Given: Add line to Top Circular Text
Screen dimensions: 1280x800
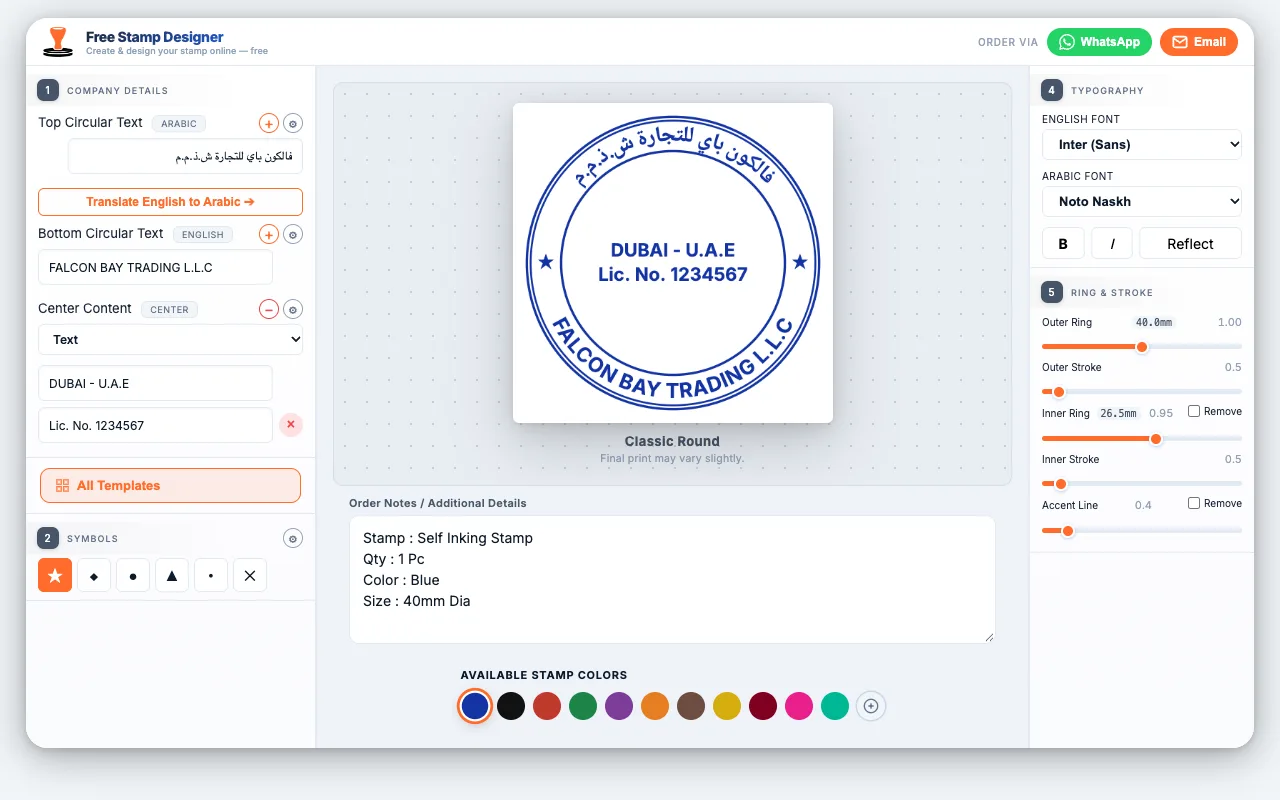Looking at the screenshot, I should 269,123.
